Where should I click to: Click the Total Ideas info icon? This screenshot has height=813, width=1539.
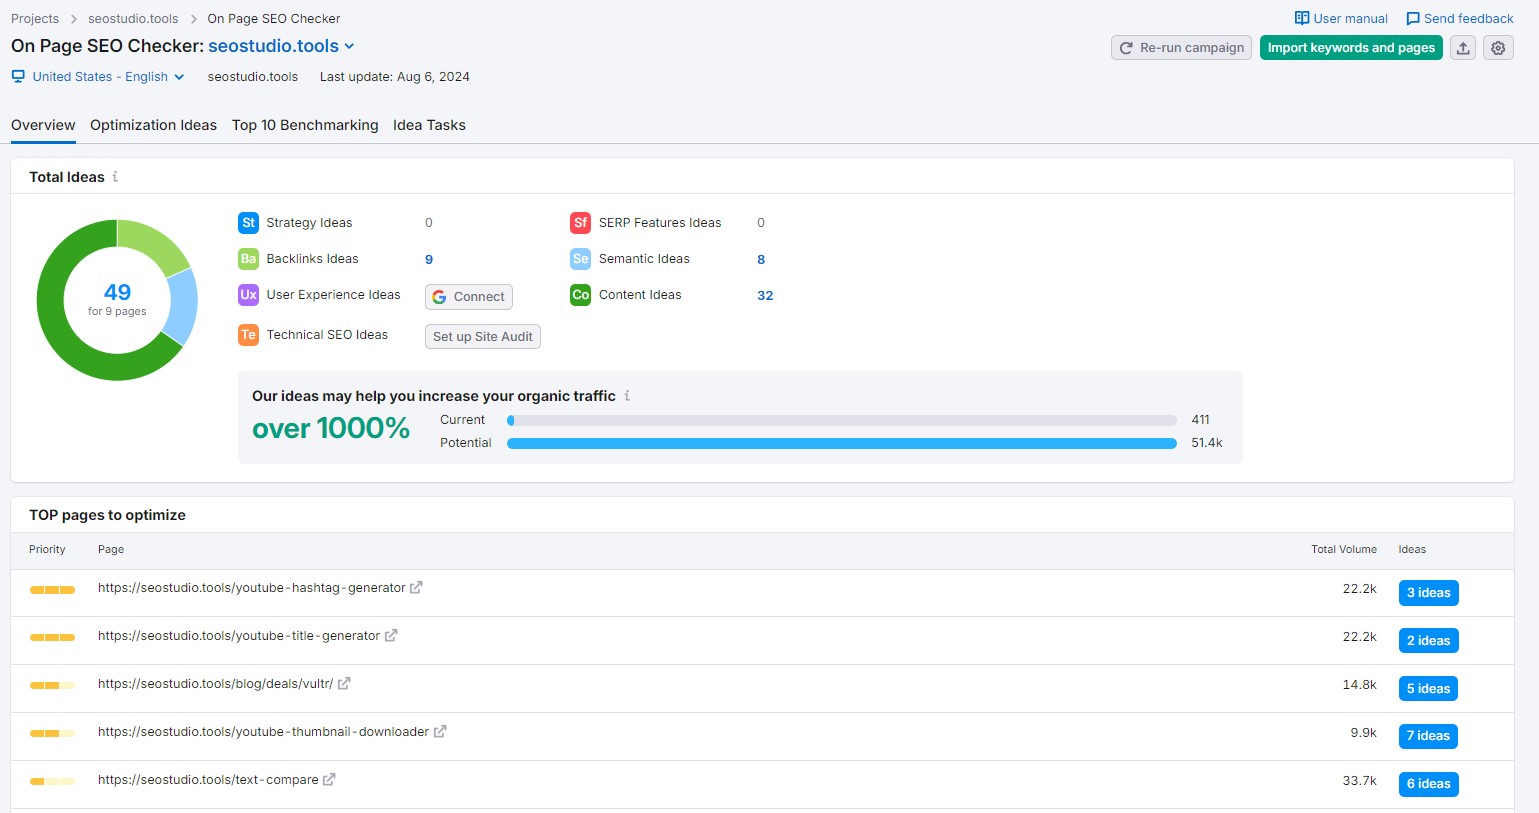115,177
